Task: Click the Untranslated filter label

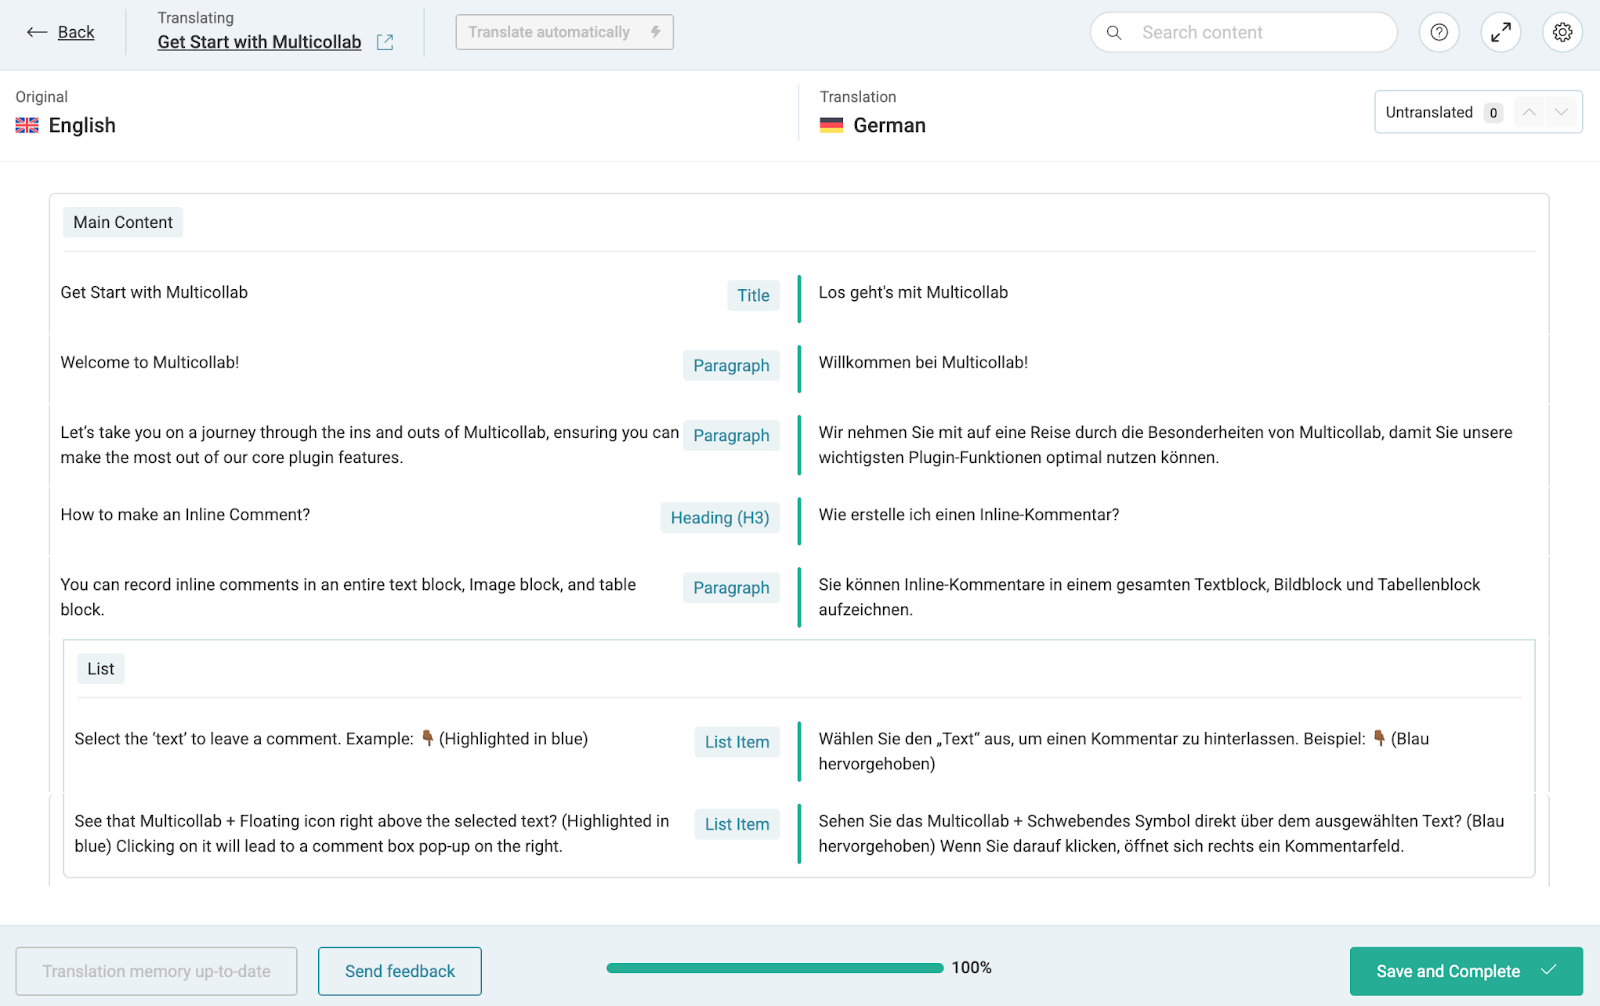Action: tap(1429, 112)
